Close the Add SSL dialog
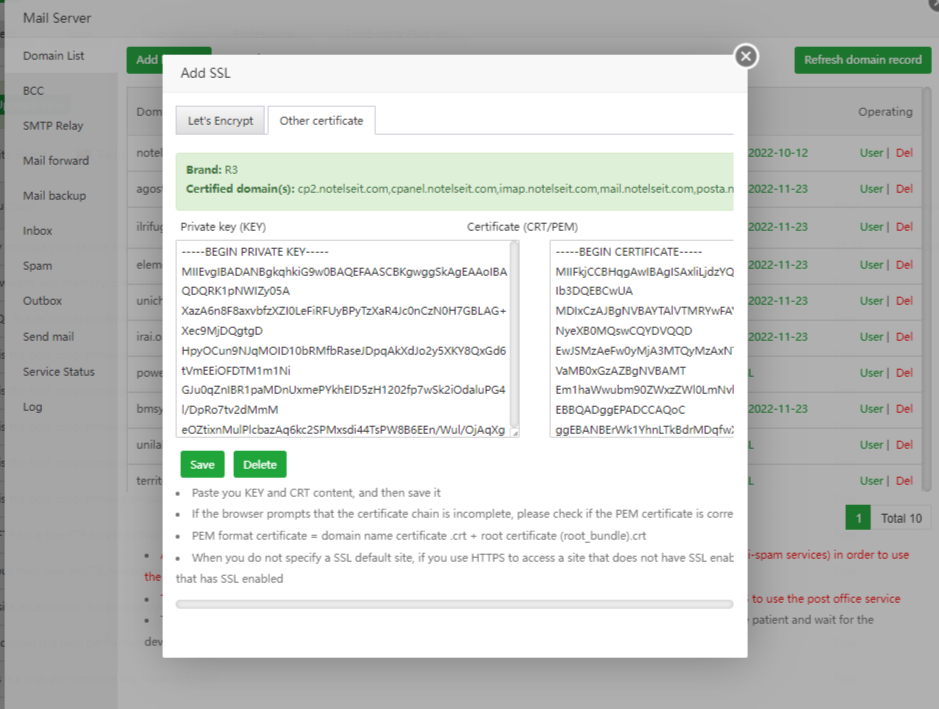Viewport: 939px width, 709px height. pos(746,56)
